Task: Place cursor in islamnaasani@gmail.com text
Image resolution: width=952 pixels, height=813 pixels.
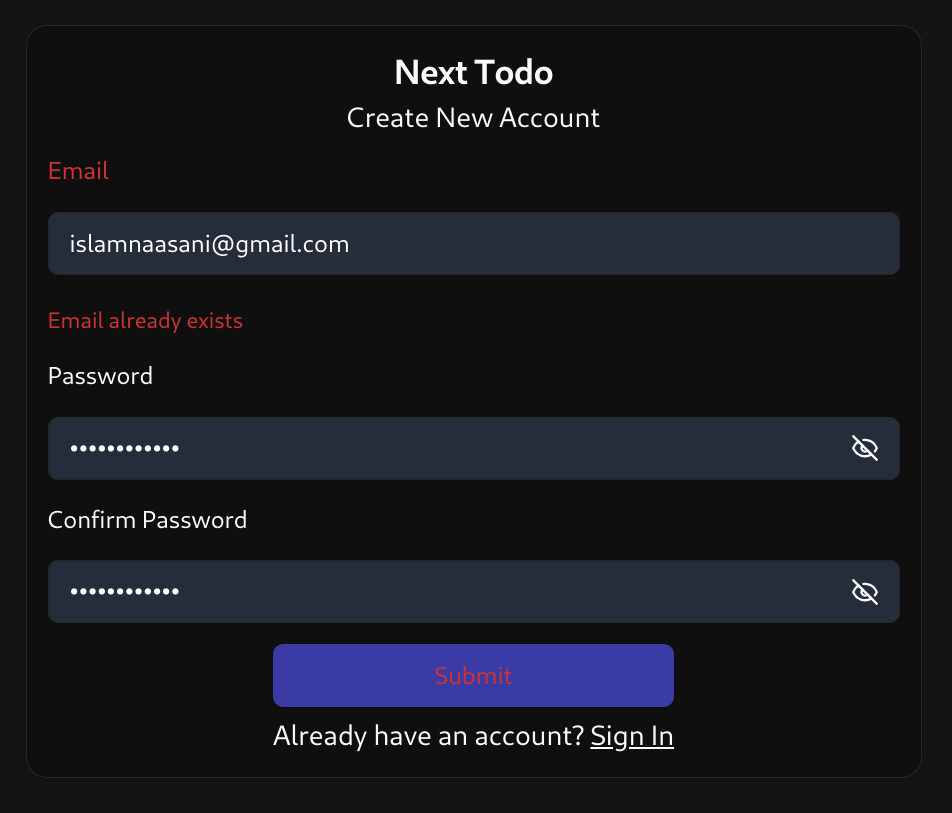Action: [209, 244]
